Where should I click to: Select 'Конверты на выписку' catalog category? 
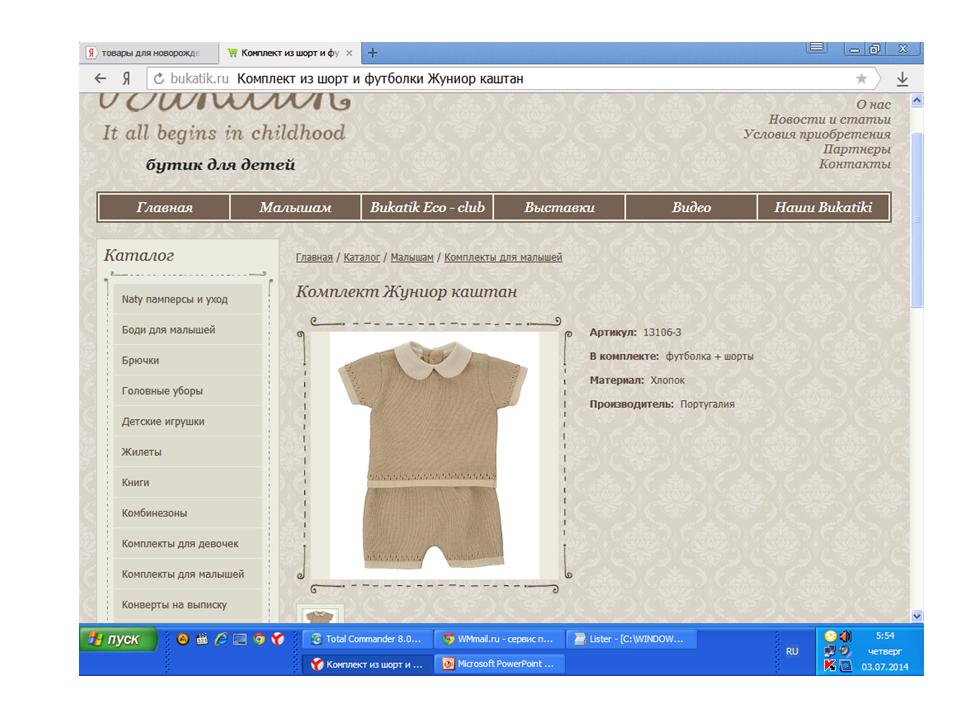pyautogui.click(x=187, y=604)
